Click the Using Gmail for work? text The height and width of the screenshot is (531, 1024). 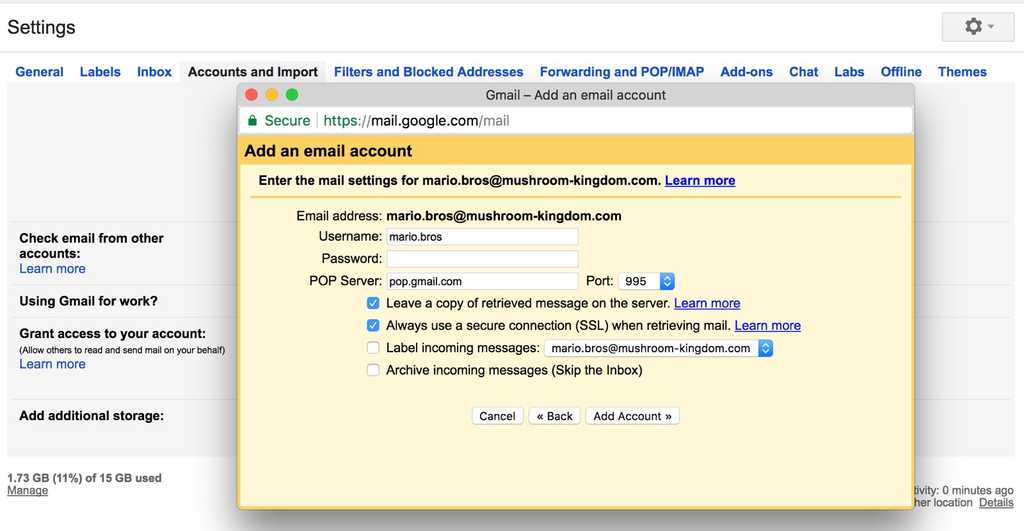click(x=88, y=301)
